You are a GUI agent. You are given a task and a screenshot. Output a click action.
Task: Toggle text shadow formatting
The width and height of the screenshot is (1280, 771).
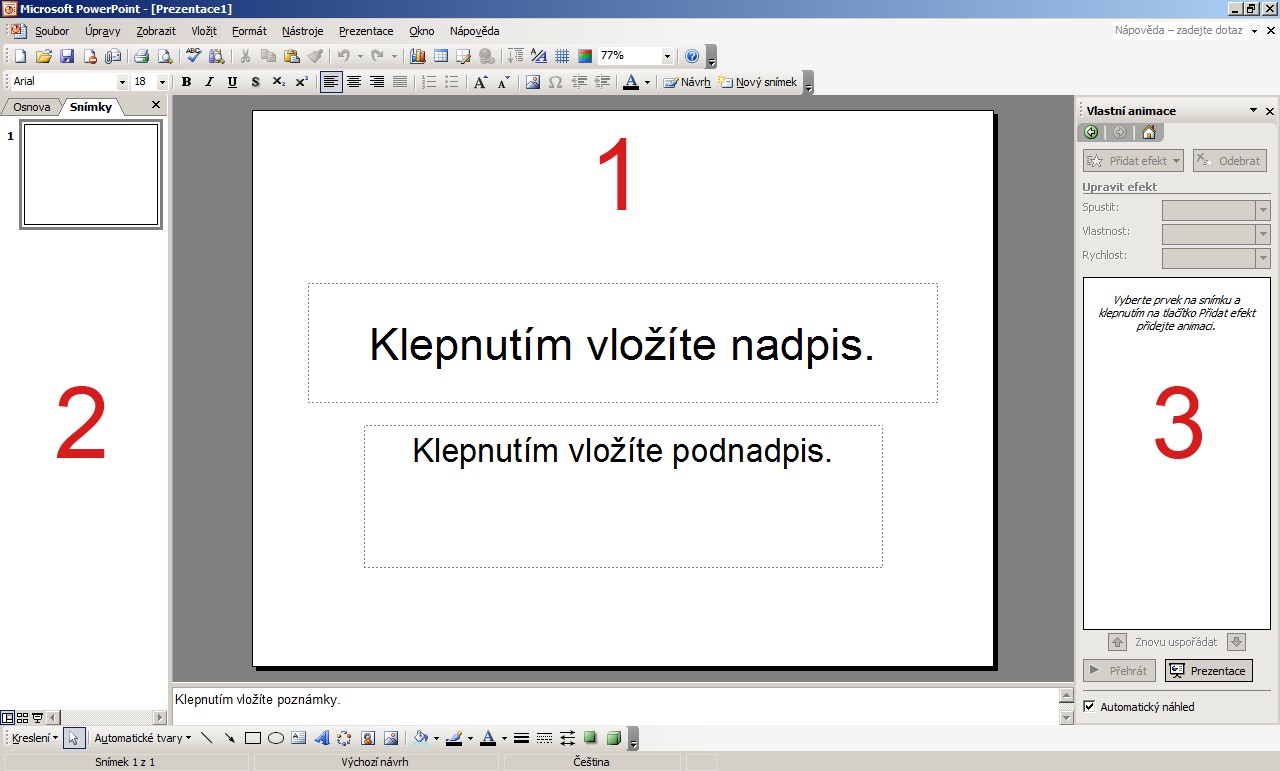click(255, 82)
